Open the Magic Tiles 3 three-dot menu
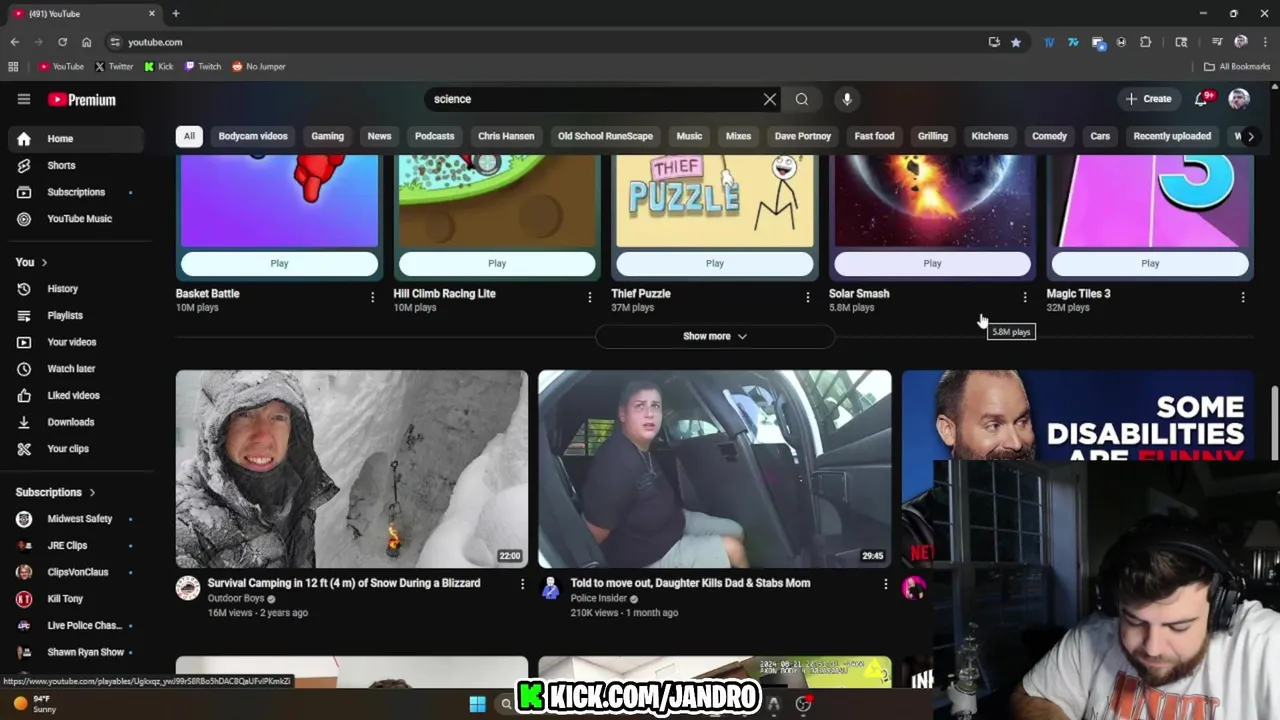 1243,297
